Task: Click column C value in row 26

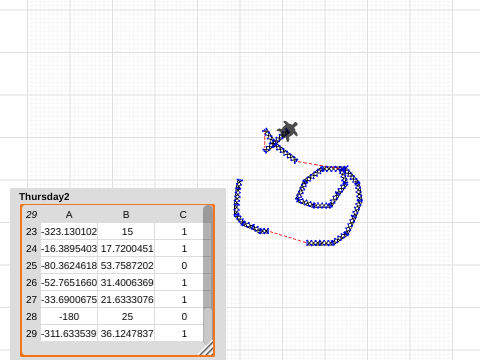Action: (x=179, y=283)
